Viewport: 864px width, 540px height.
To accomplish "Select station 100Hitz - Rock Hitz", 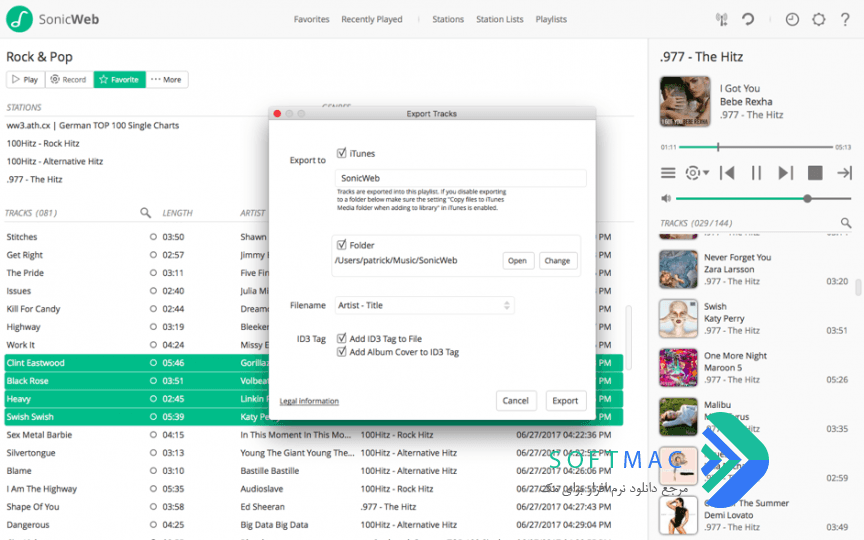I will coord(43,143).
